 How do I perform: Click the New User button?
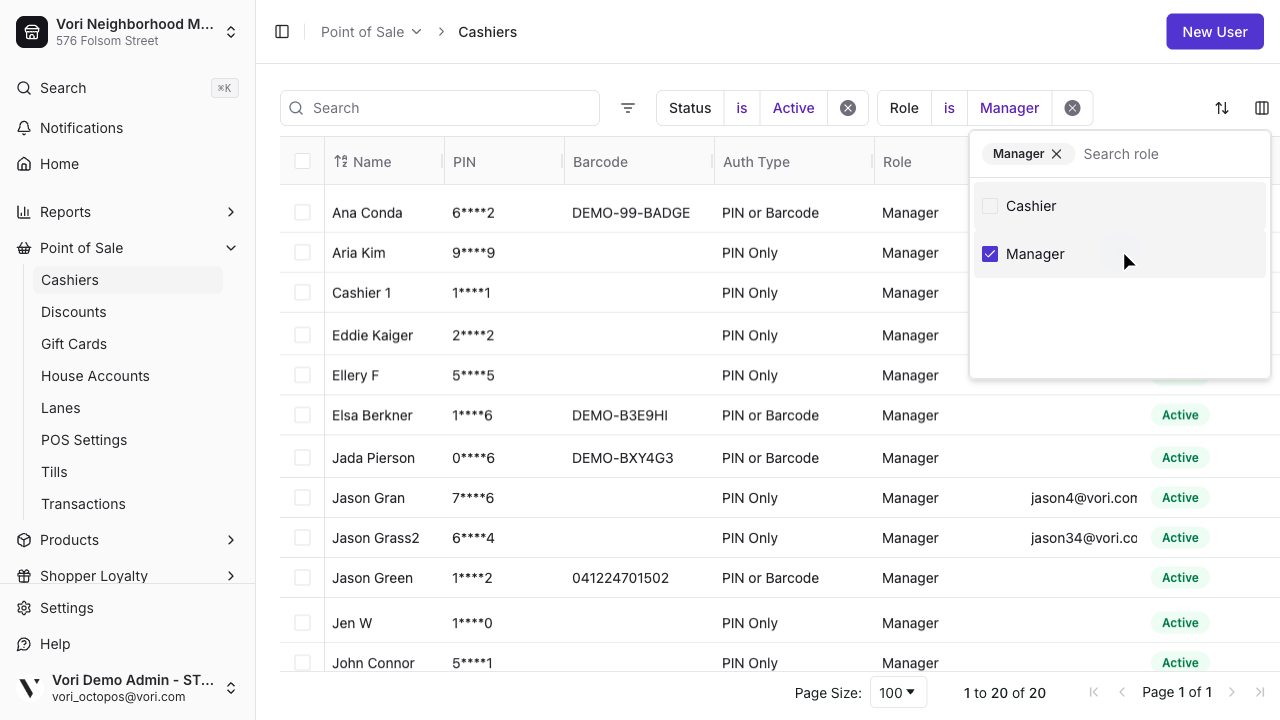point(1214,31)
